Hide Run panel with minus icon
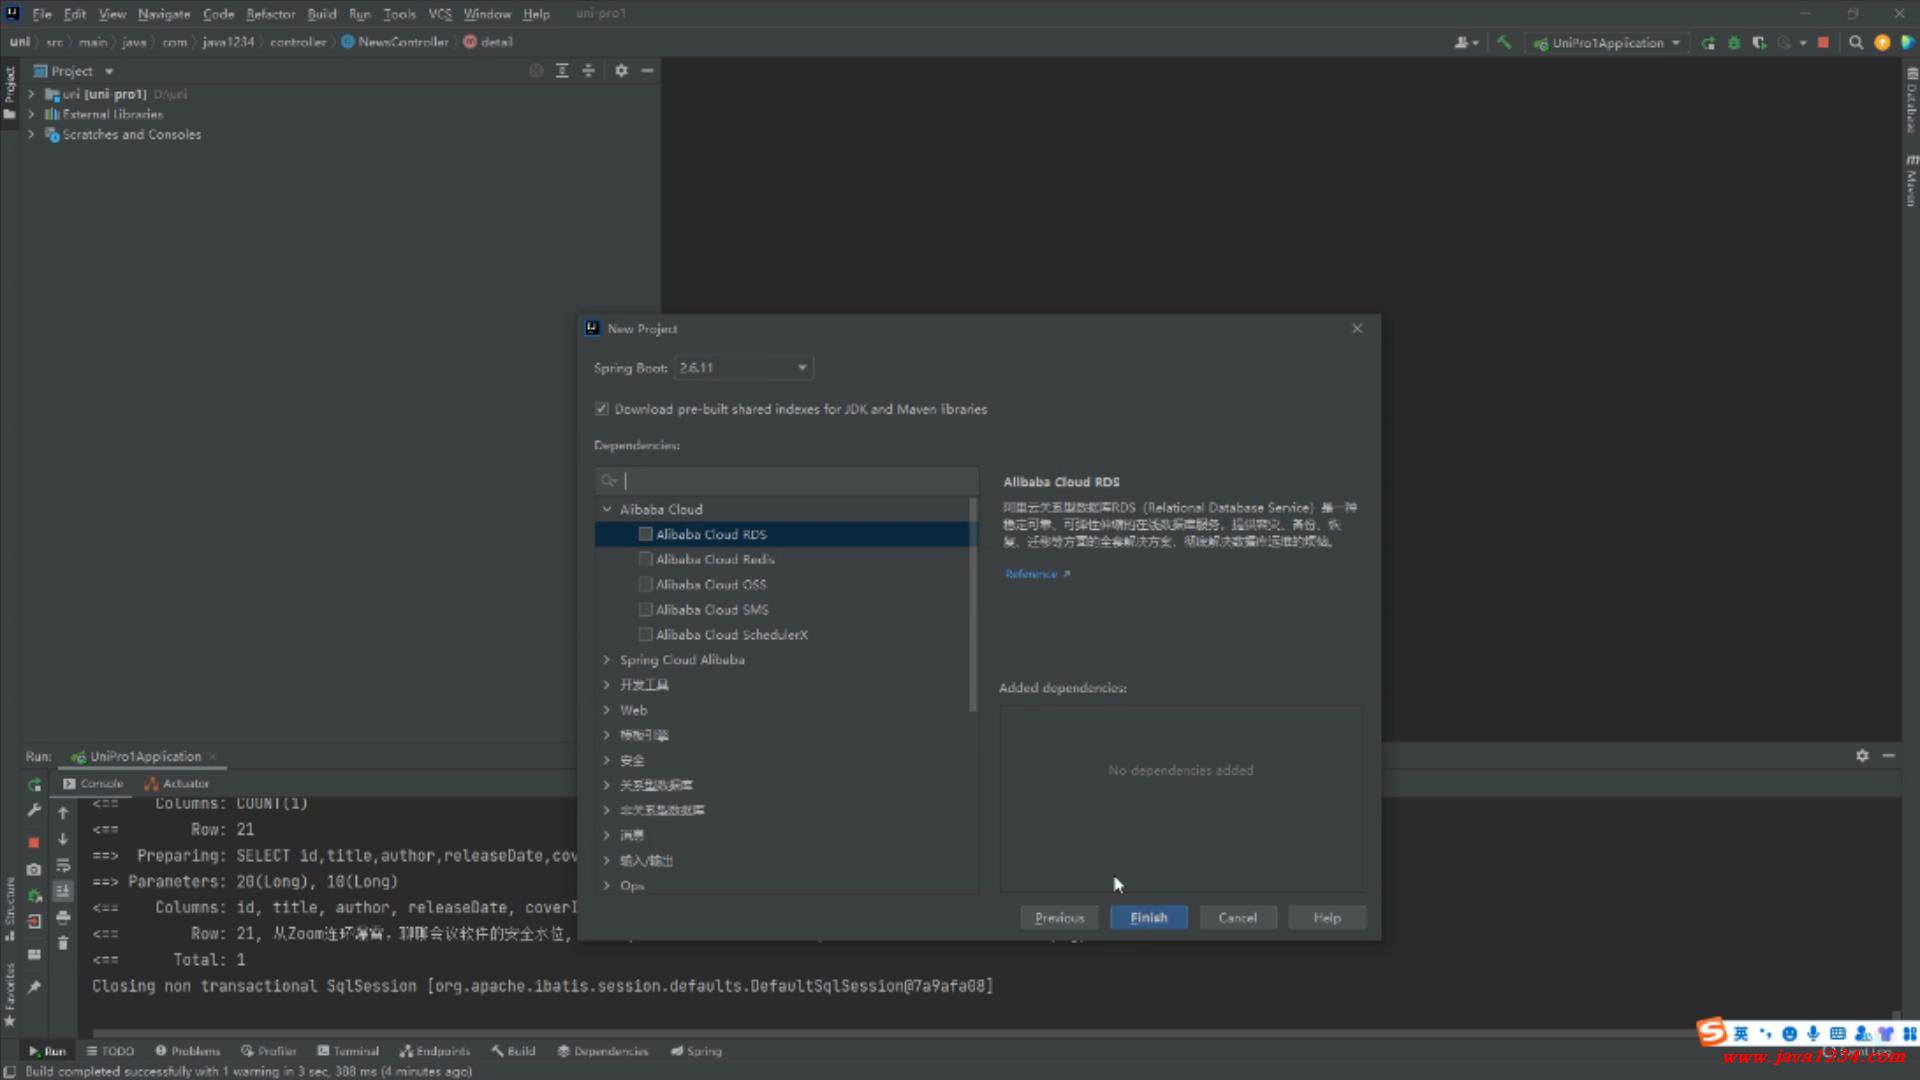Image resolution: width=1920 pixels, height=1080 pixels. point(1888,756)
